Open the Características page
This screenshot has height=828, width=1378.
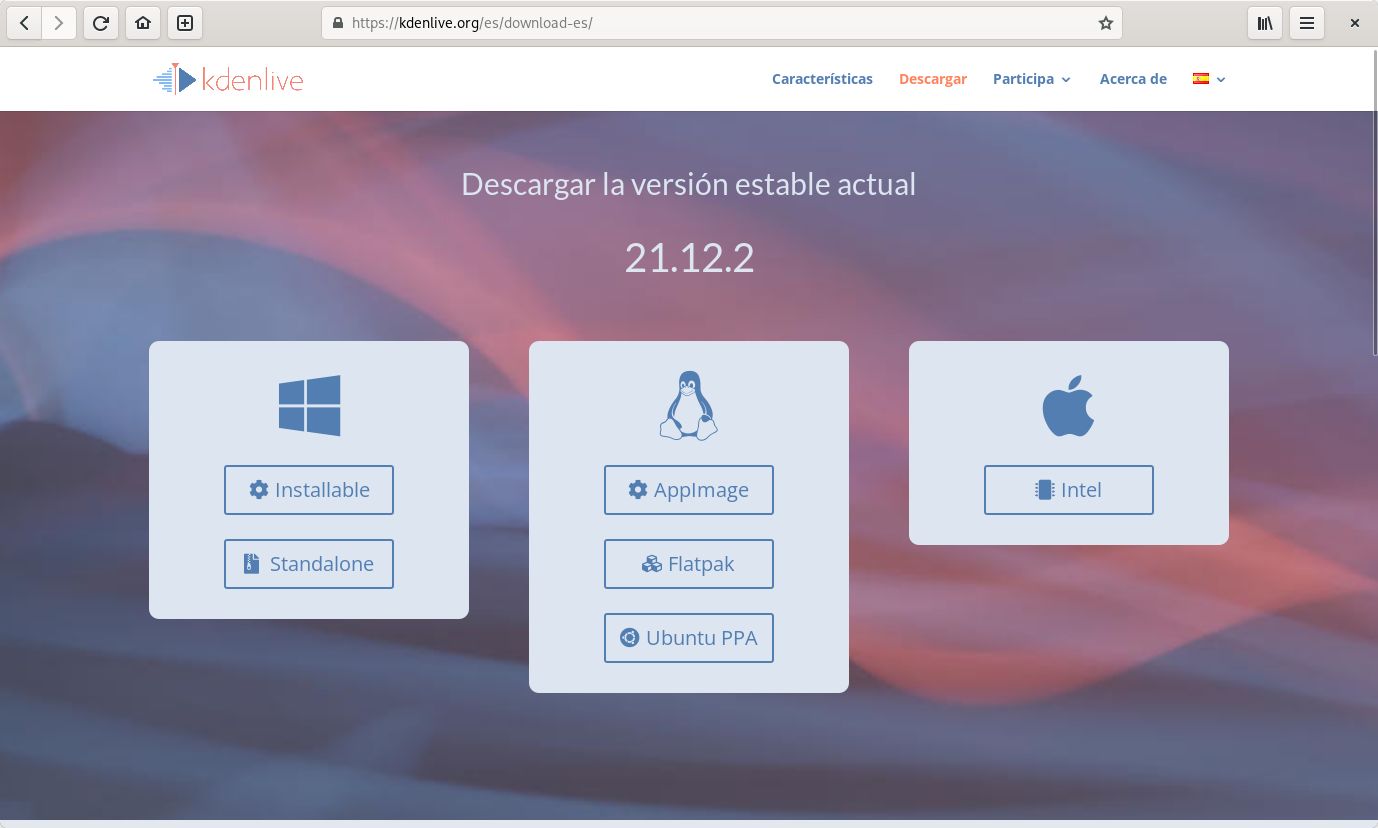(822, 79)
